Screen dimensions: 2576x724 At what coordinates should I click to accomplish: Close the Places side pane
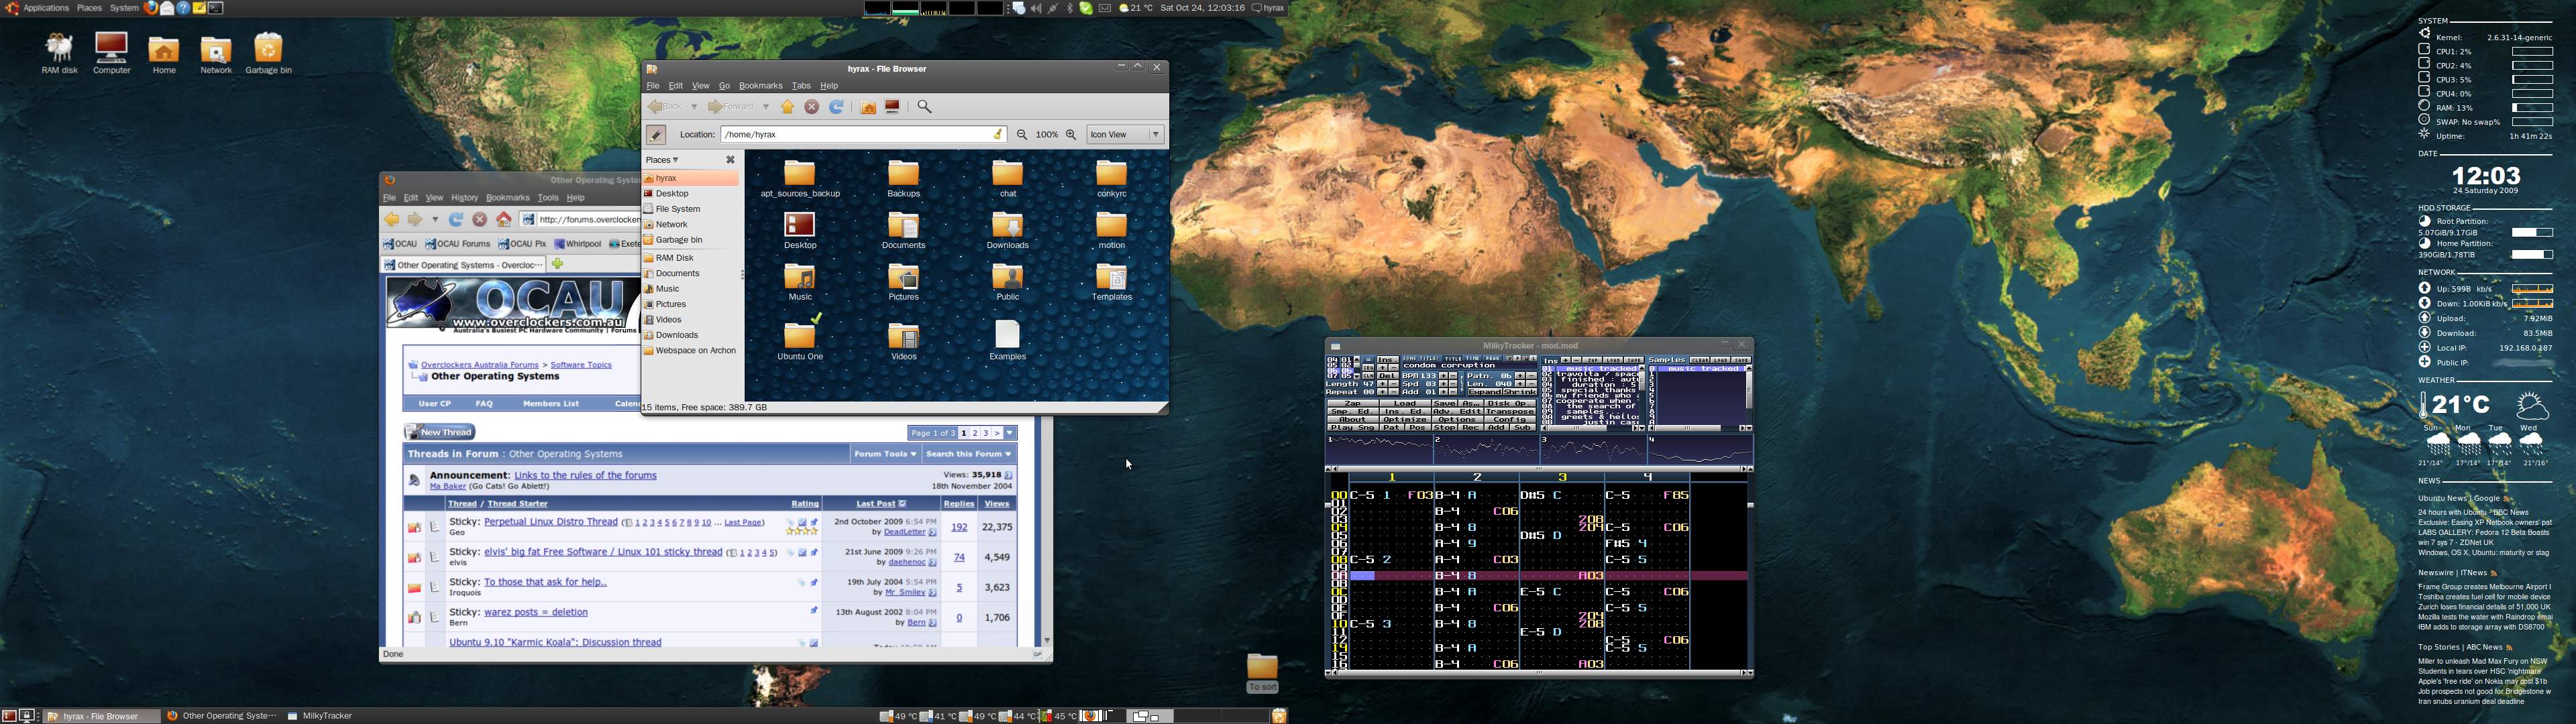pos(730,160)
